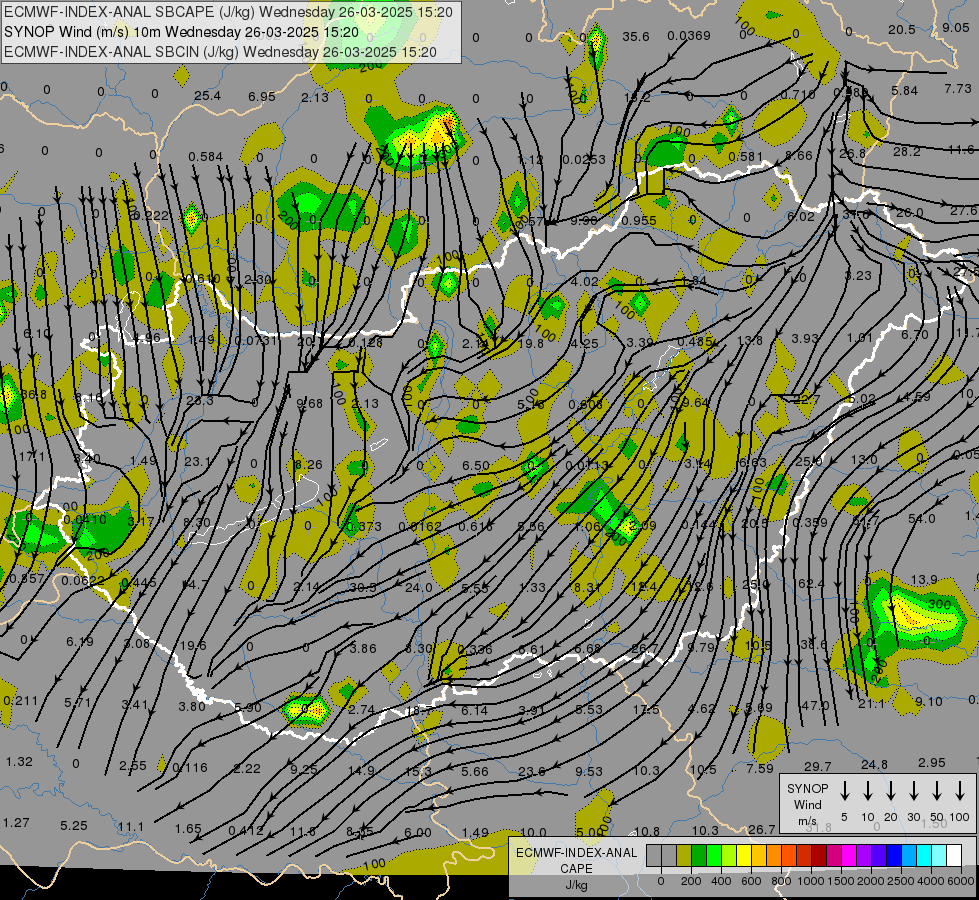
Task: Pick the pure blue CAPE legend swatch
Action: tap(893, 855)
